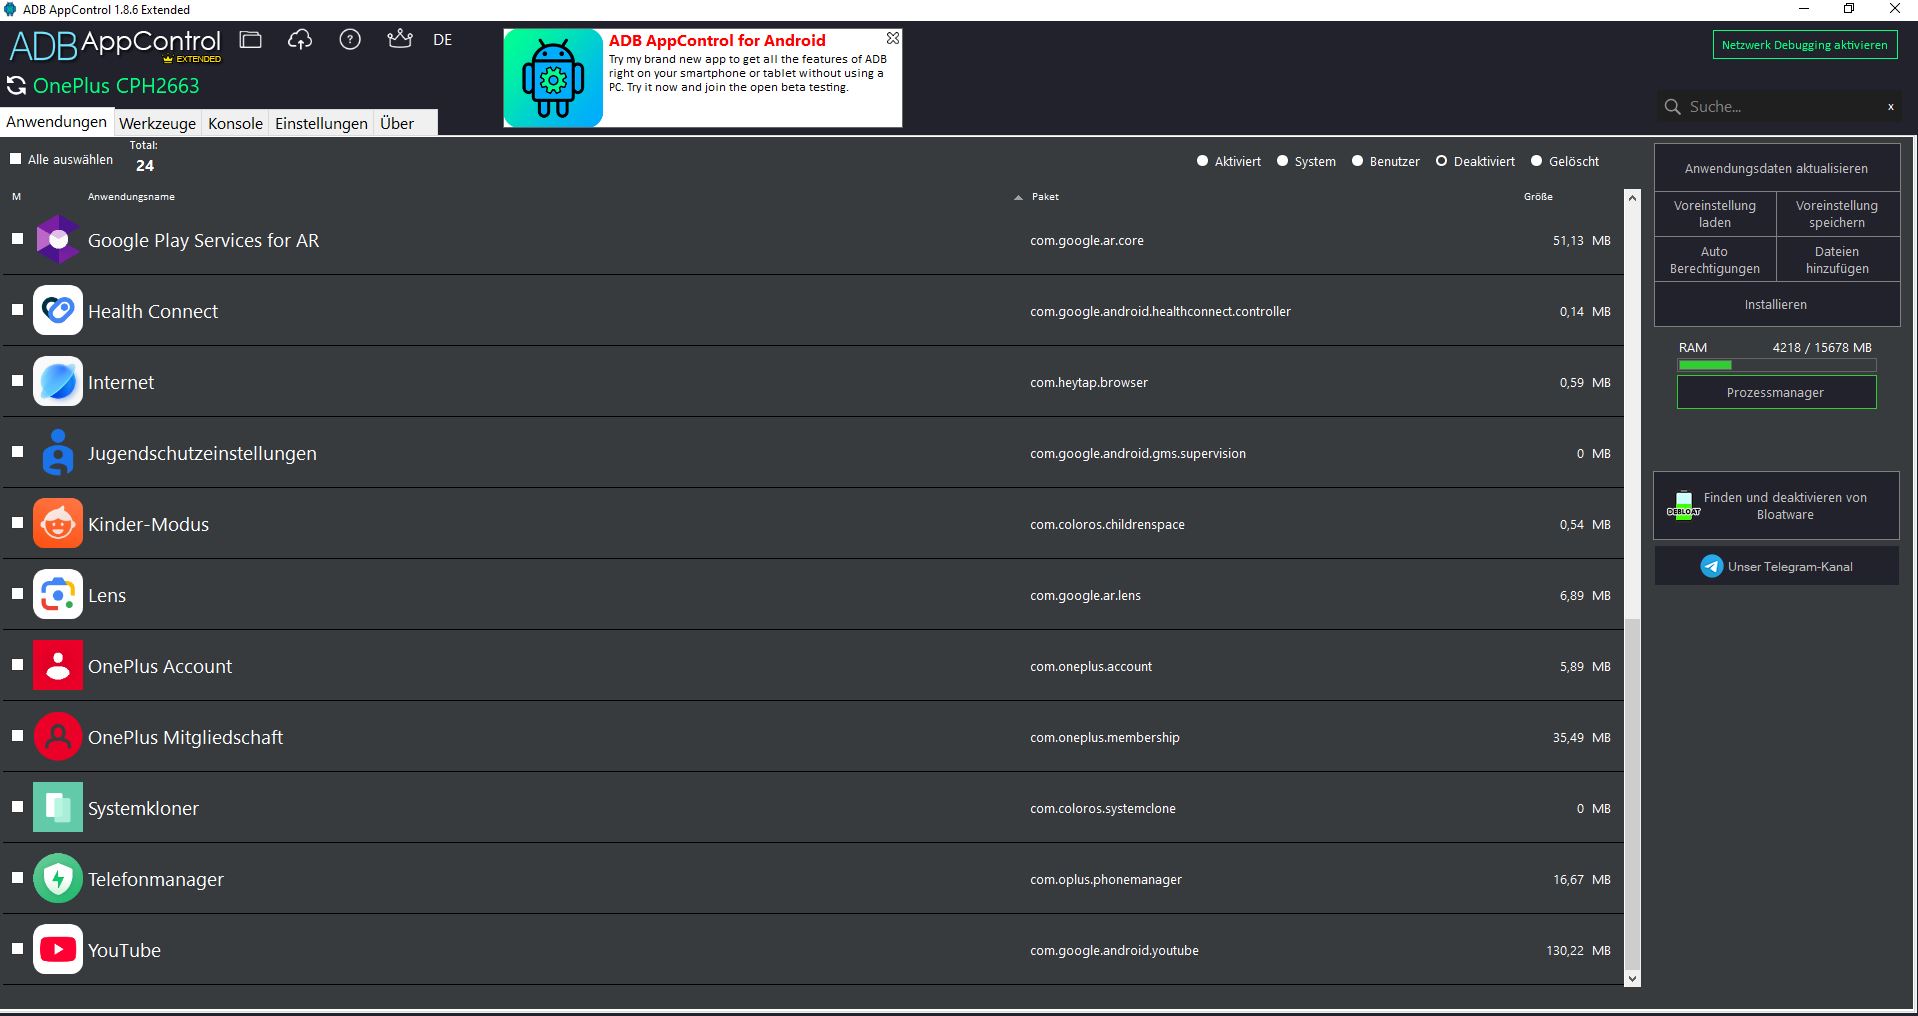This screenshot has width=1918, height=1016.
Task: Click the list scrollbar down arrow
Action: click(x=1632, y=979)
